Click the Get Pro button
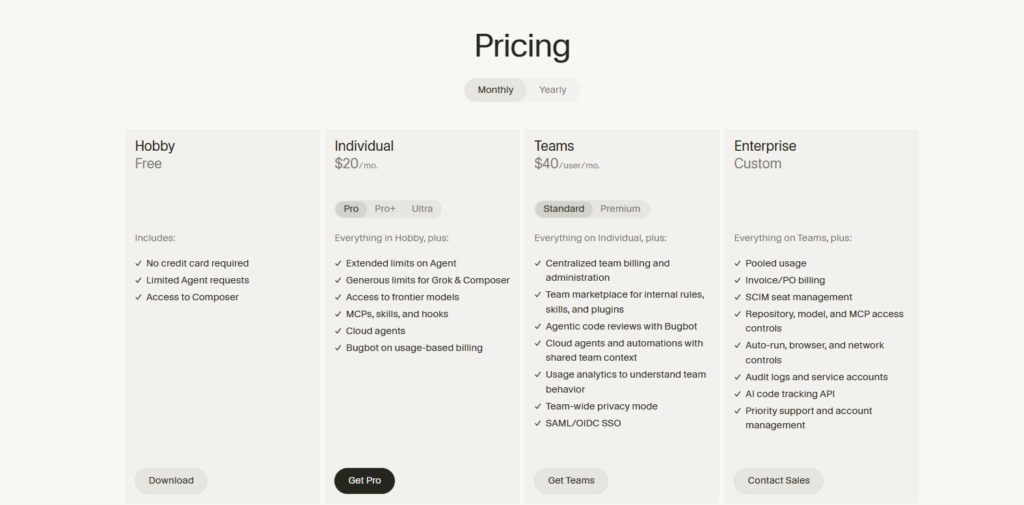 coord(364,481)
